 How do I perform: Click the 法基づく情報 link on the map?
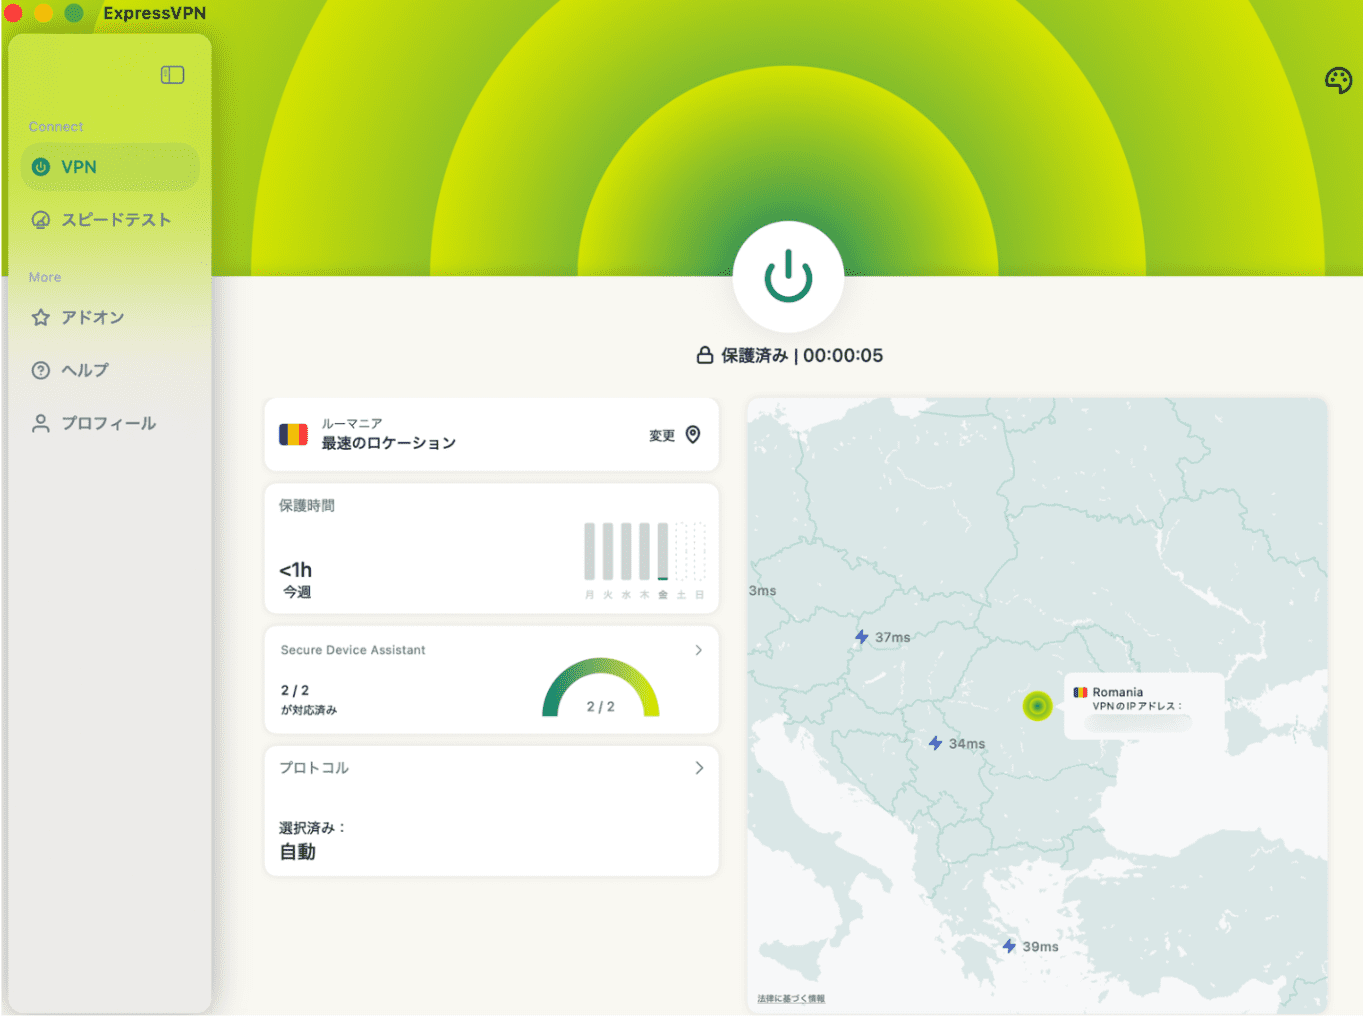point(791,997)
